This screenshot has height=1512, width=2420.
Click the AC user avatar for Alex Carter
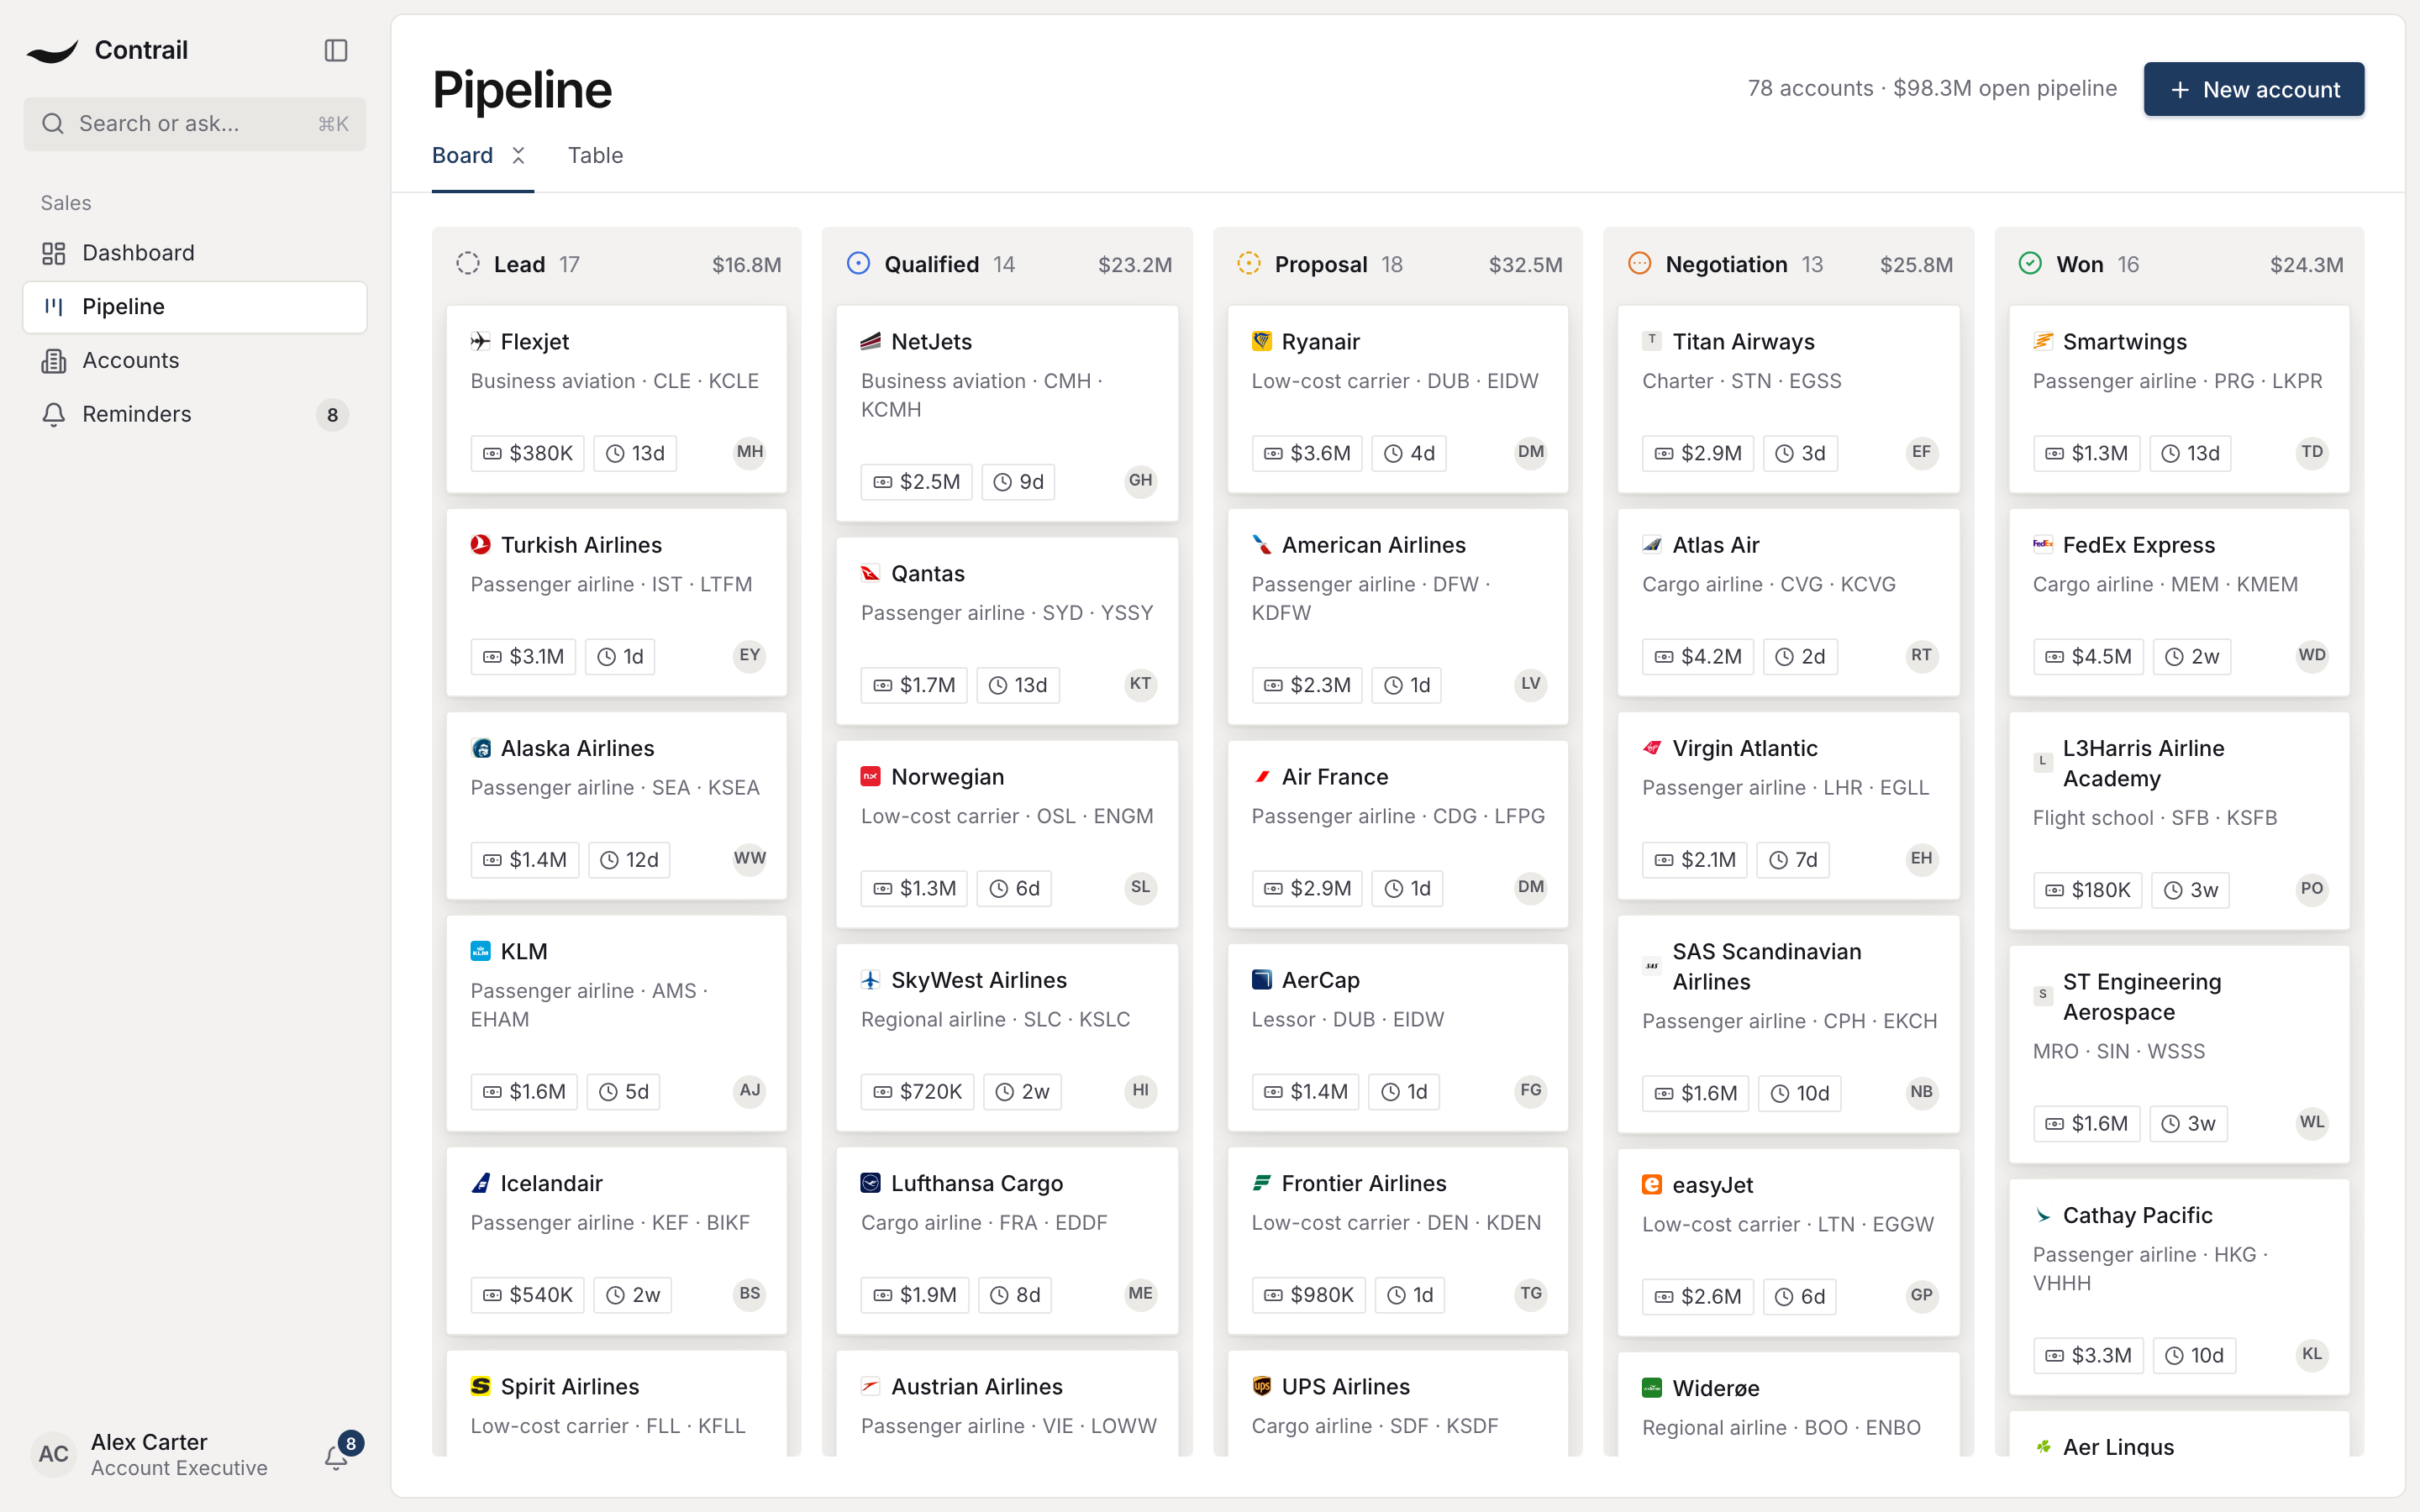(54, 1454)
